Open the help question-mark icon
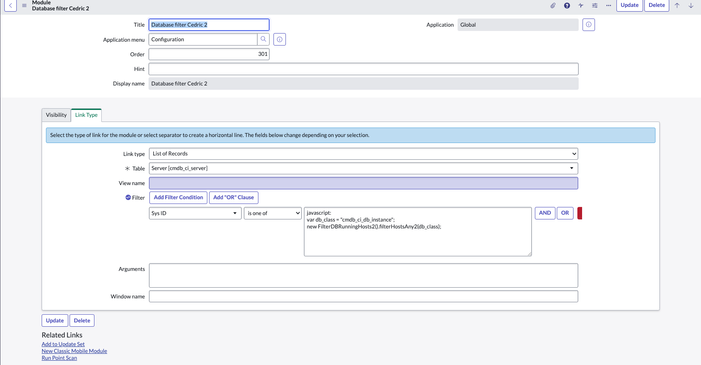 (567, 5)
